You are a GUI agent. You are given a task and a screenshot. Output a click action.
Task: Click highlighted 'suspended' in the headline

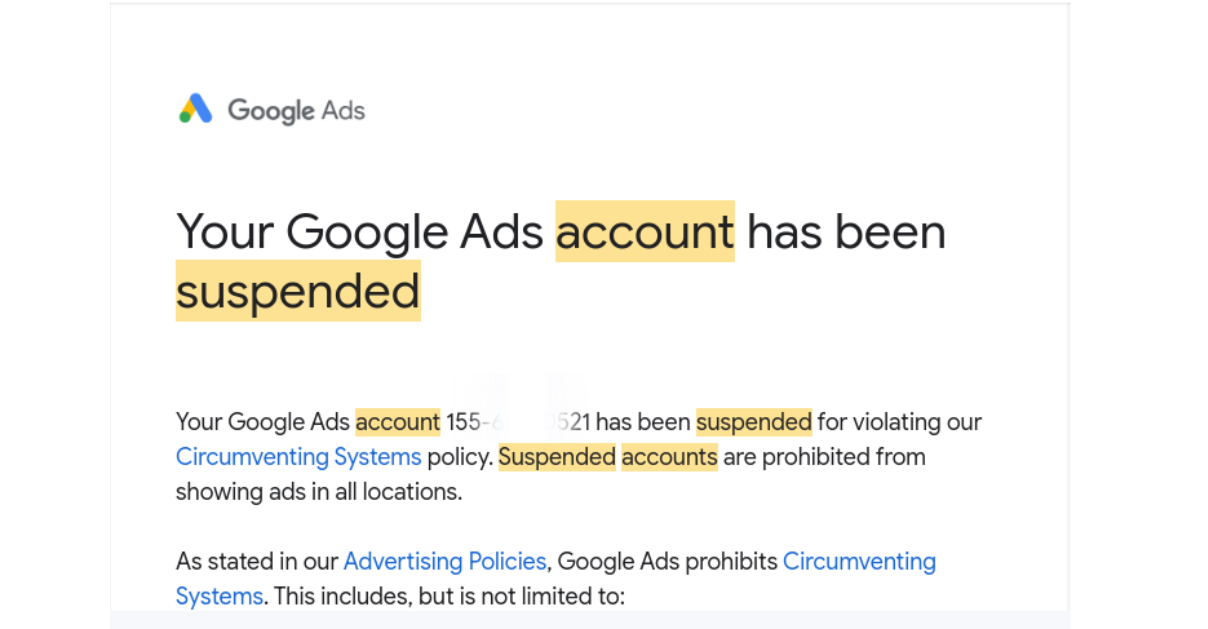(x=298, y=291)
